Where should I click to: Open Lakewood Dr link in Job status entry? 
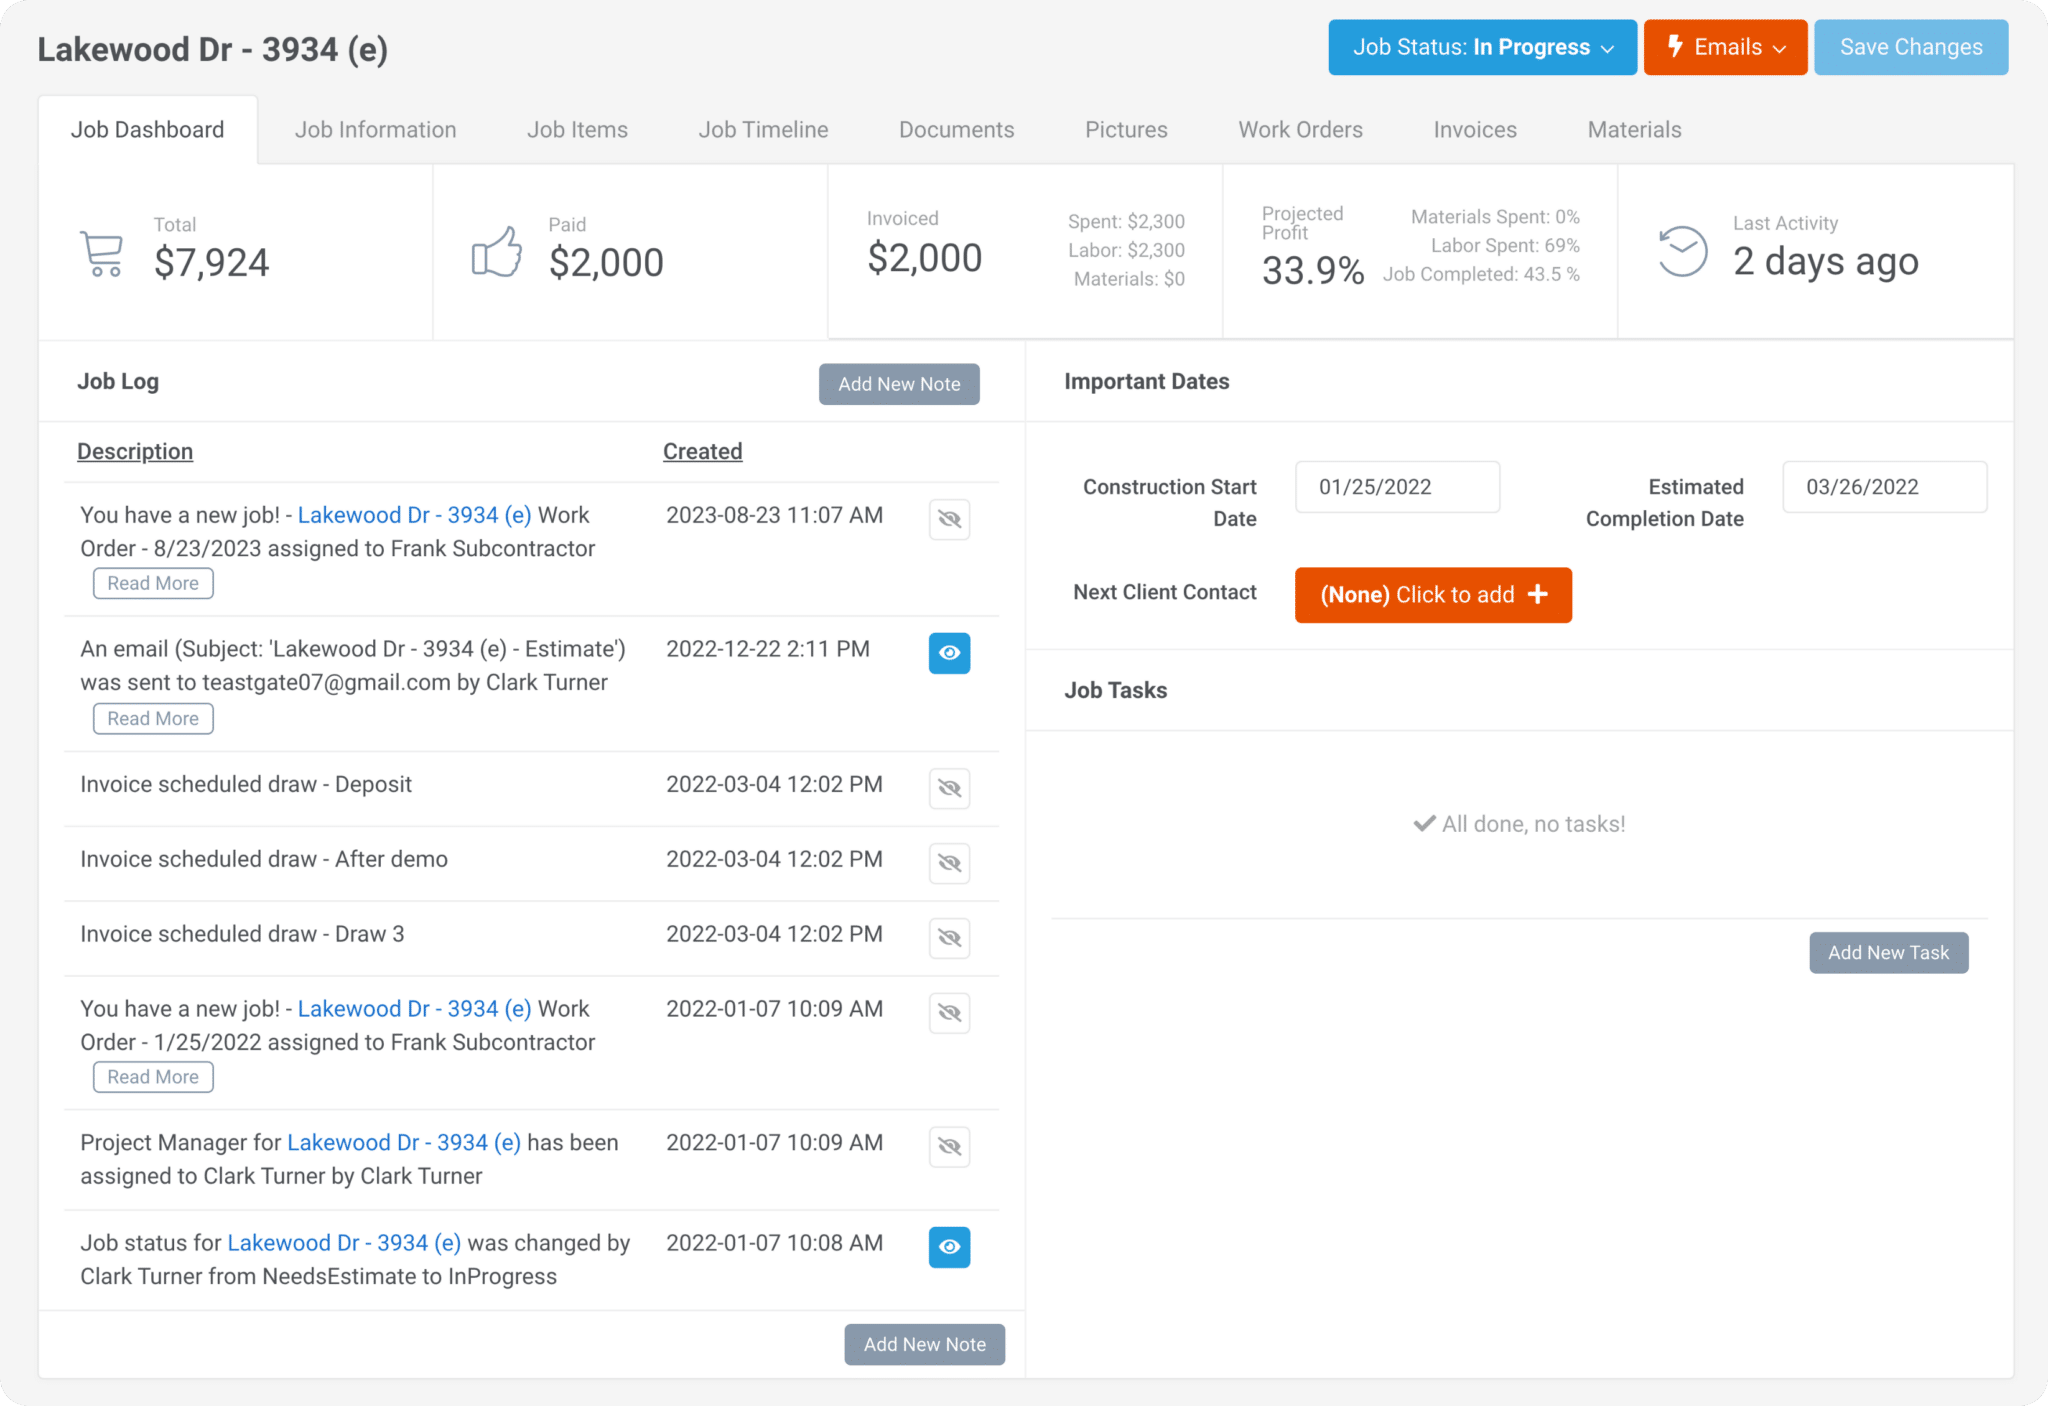[x=344, y=1242]
